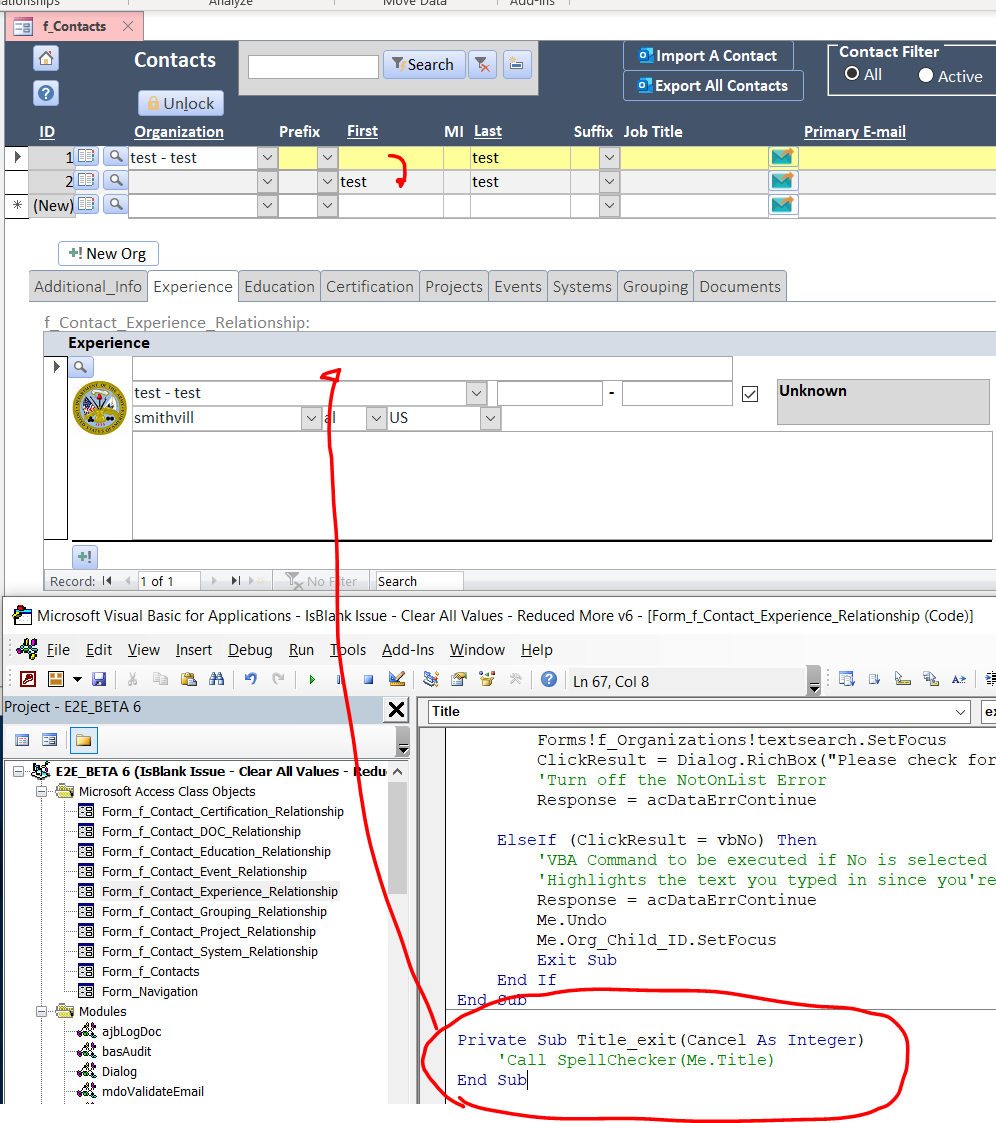Open Properties Window icon in VBA toolbar
The image size is (996, 1123).
pos(459,679)
